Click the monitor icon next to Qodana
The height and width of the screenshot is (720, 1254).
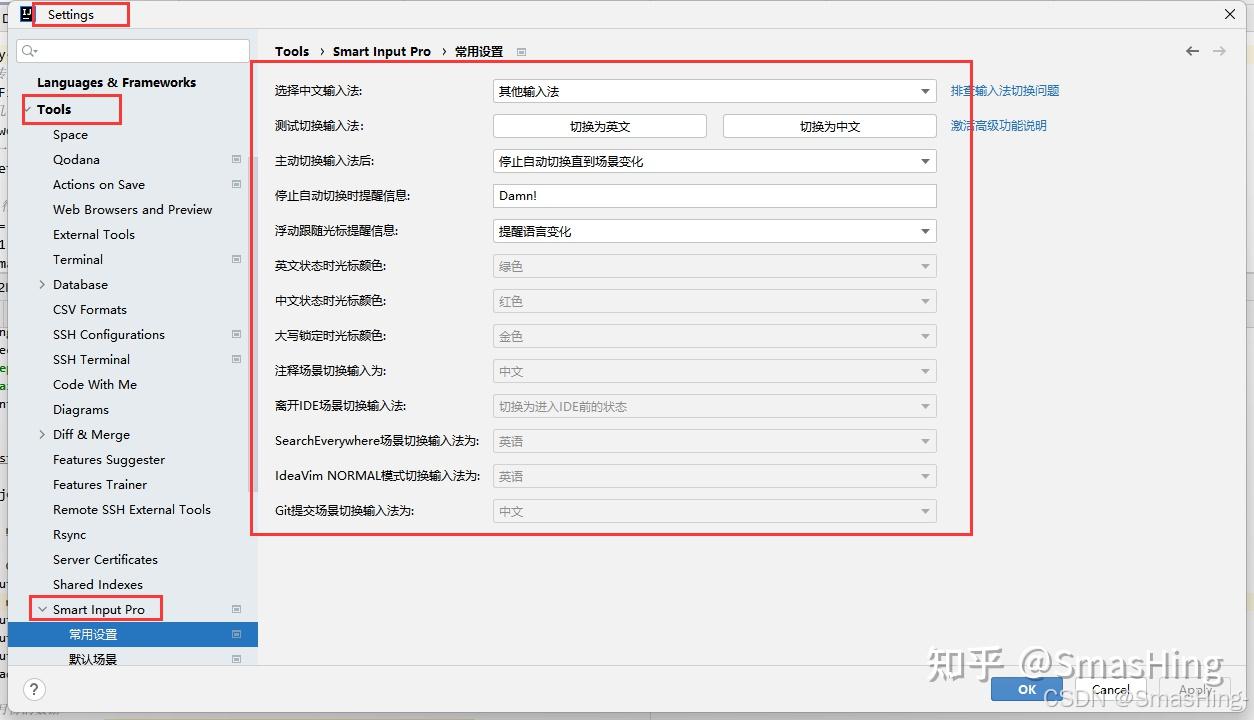tap(236, 159)
